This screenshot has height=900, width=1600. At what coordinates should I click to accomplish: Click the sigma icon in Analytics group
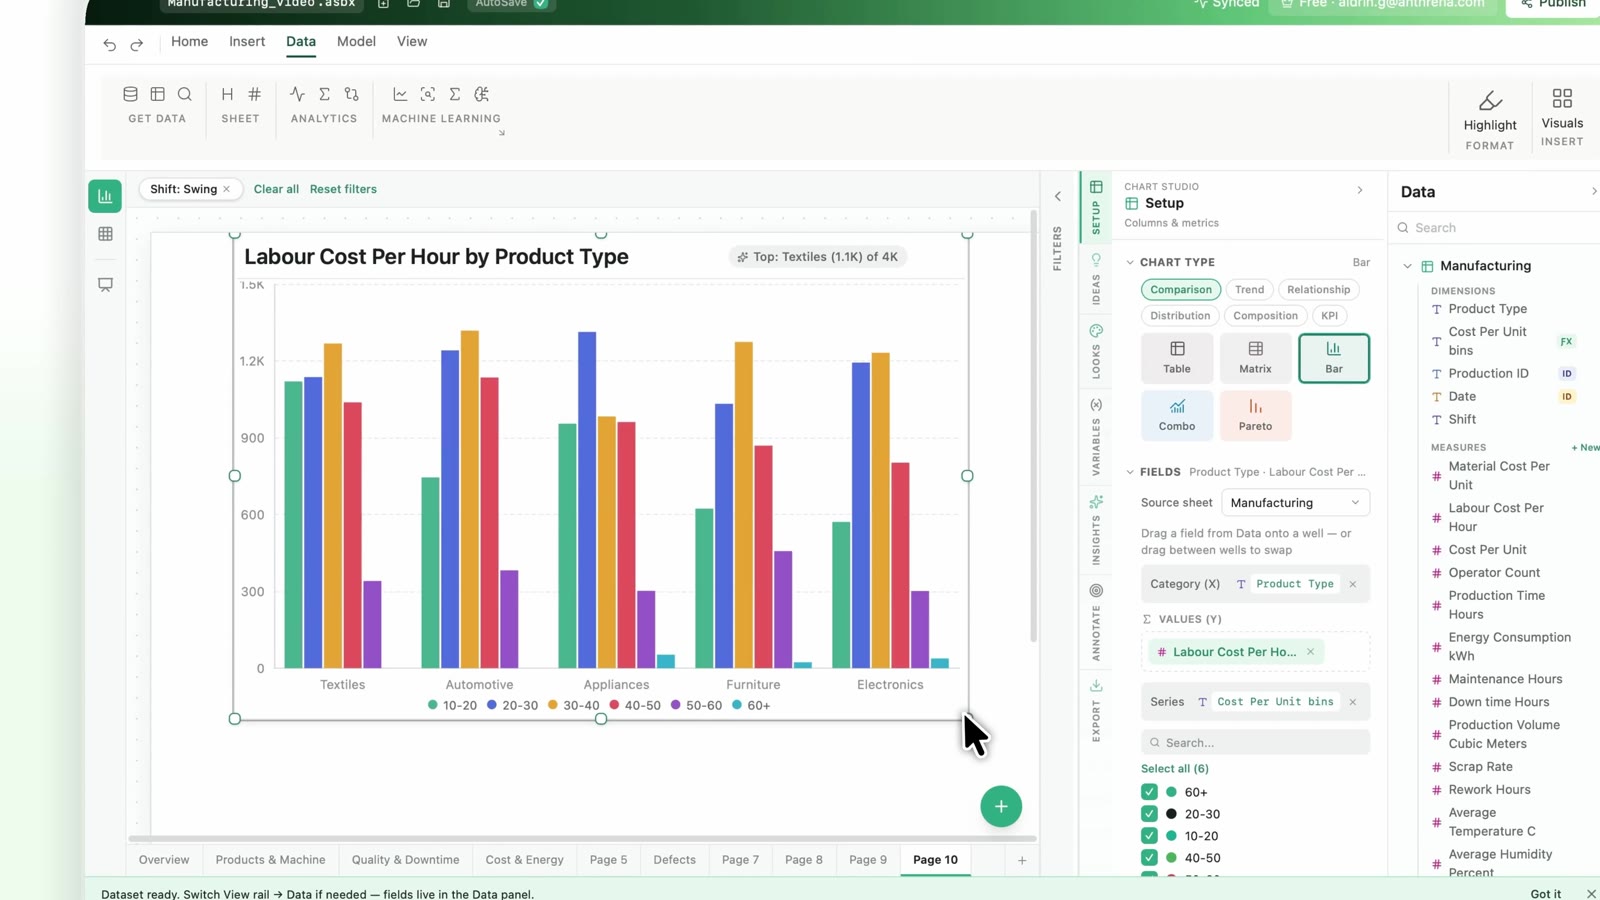[x=324, y=94]
